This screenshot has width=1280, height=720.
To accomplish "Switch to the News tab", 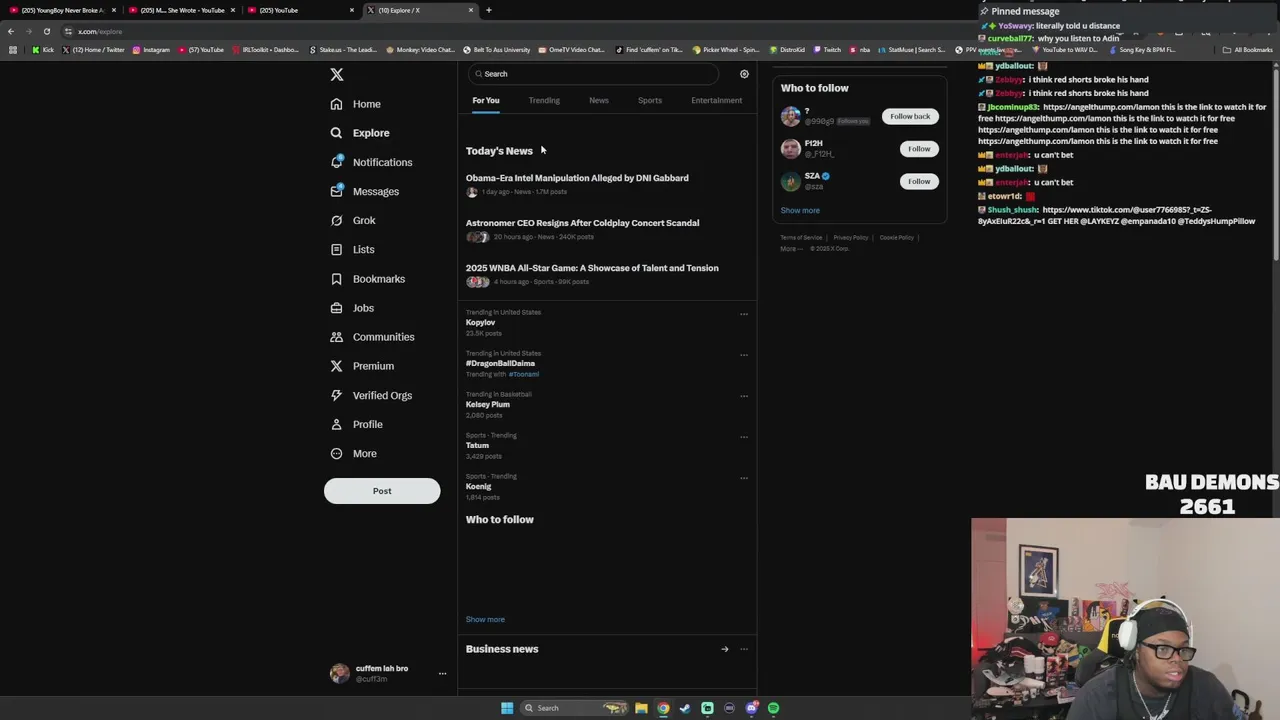I will (x=599, y=100).
